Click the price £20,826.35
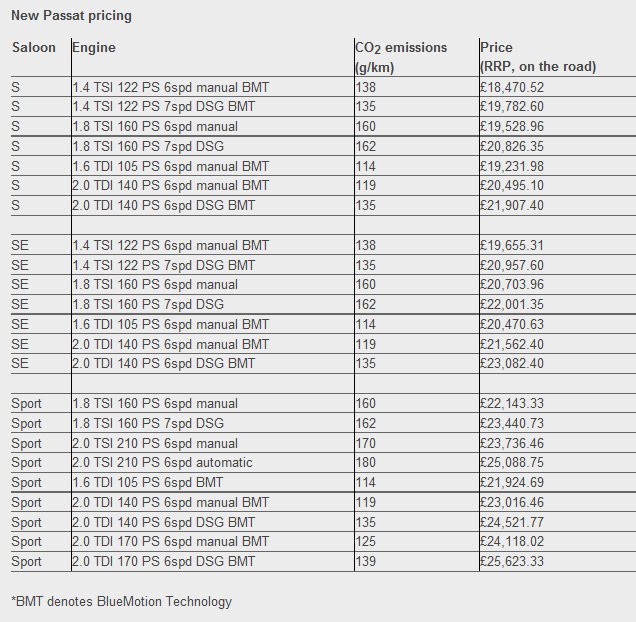The width and height of the screenshot is (636, 622). pyautogui.click(x=512, y=146)
